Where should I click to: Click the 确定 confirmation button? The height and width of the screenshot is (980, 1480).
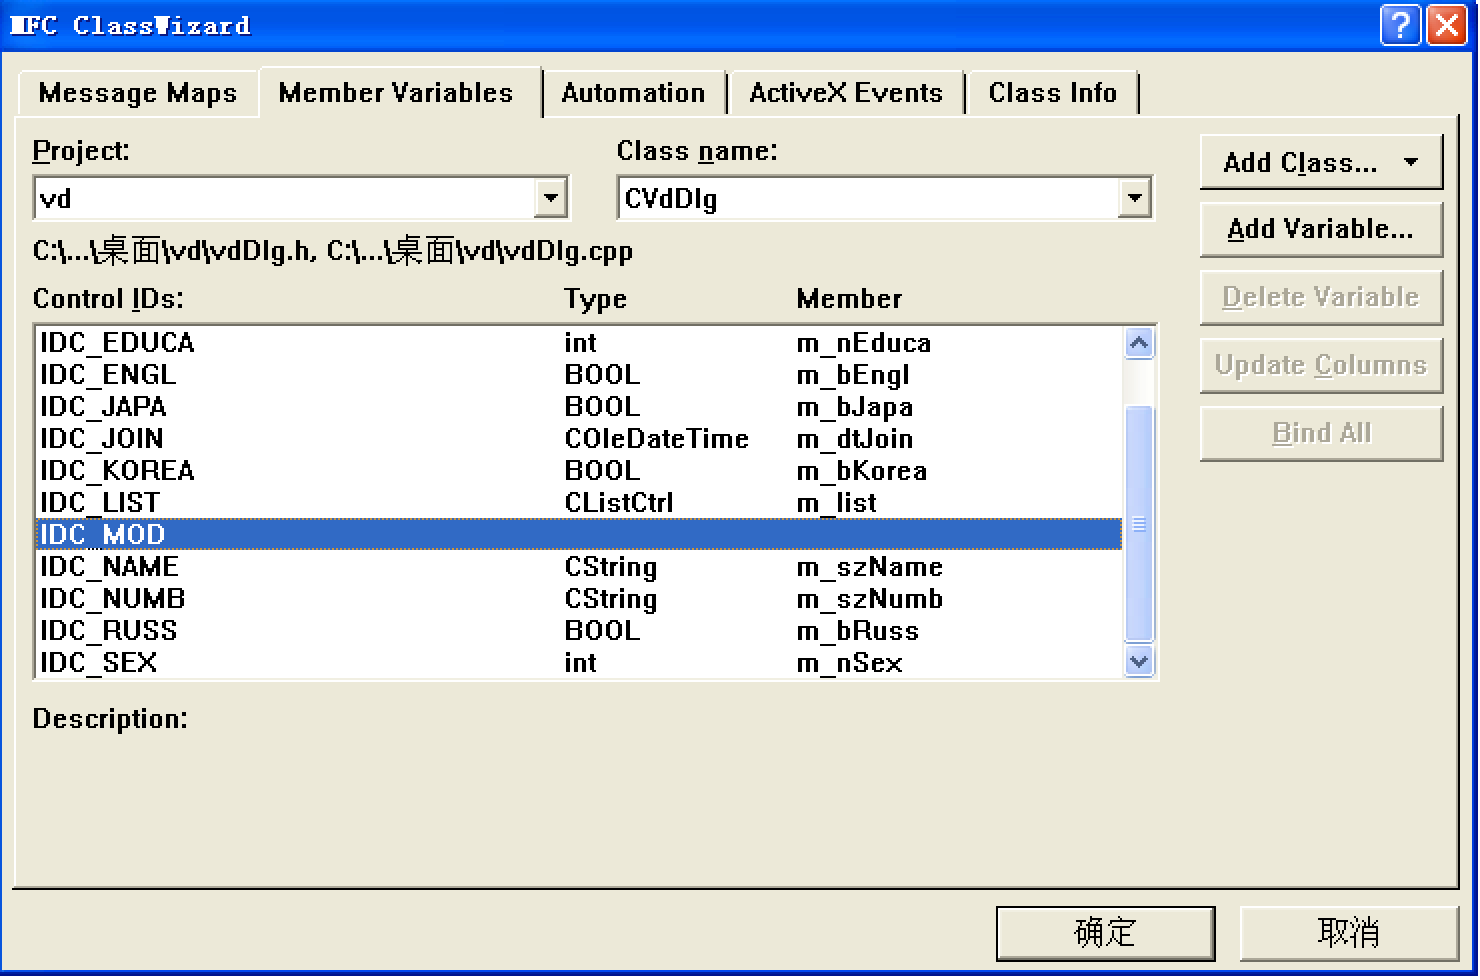(1104, 931)
